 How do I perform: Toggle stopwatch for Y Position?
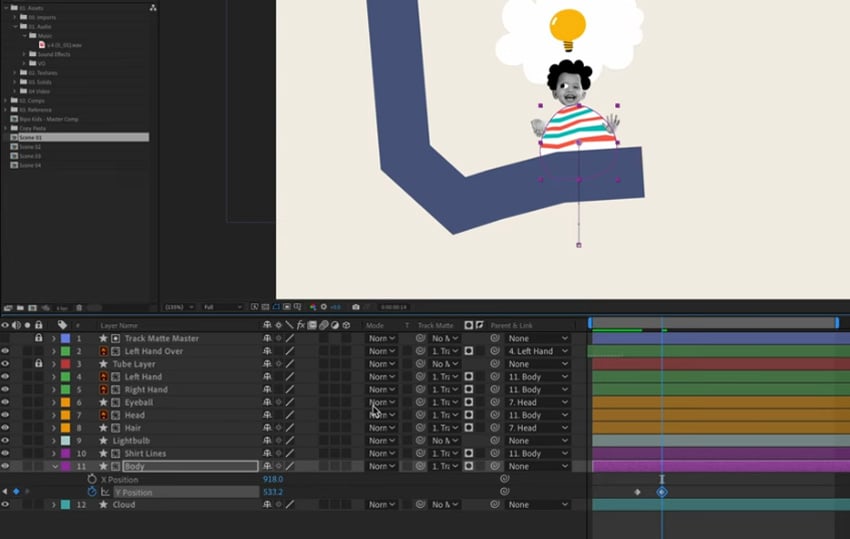click(92, 492)
